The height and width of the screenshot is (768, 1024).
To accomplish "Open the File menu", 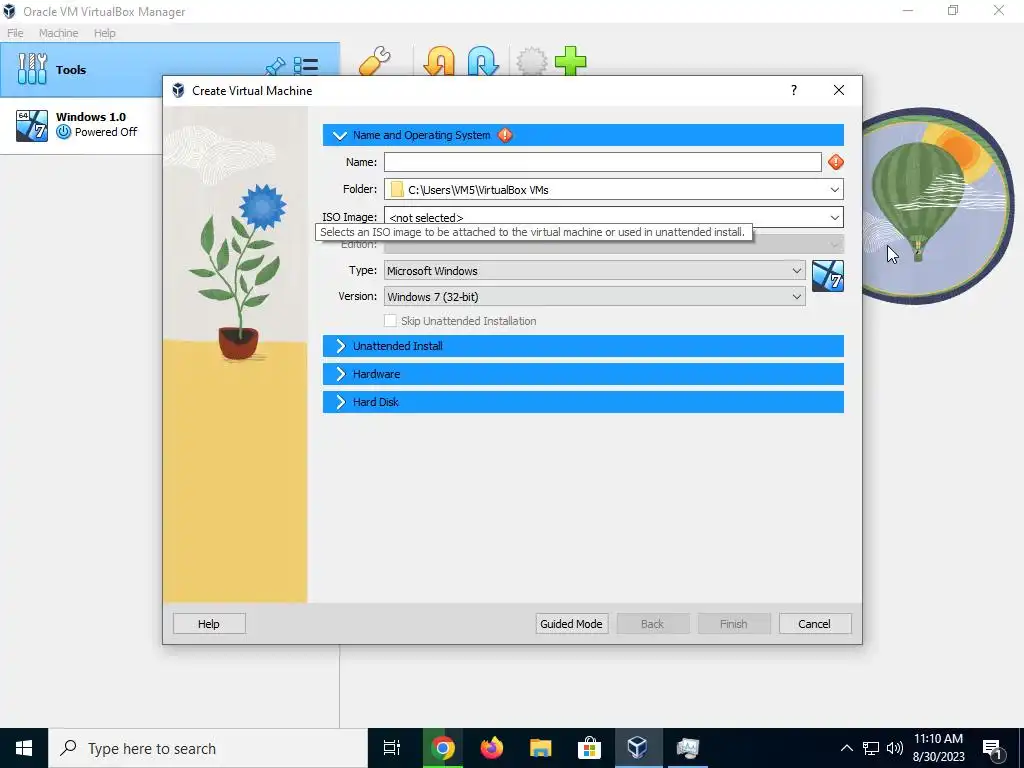I will [15, 33].
